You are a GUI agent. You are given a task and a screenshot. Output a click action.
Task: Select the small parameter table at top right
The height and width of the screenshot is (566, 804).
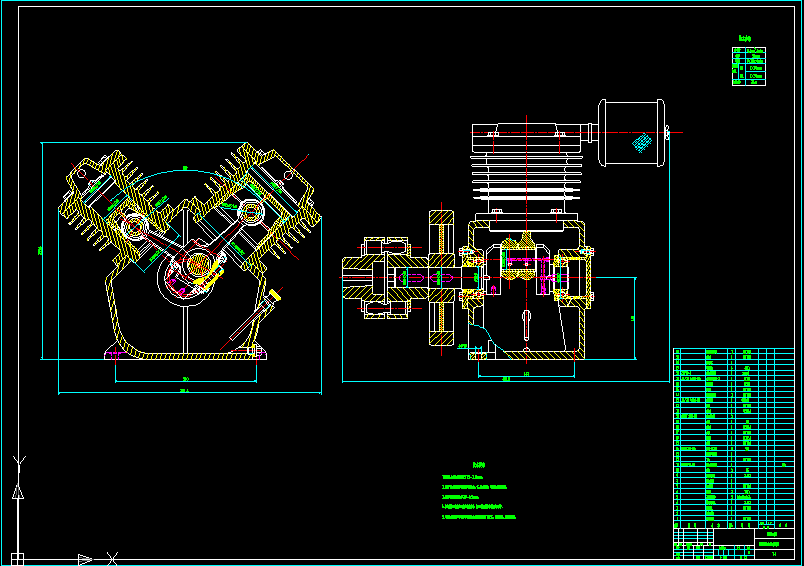pyautogui.click(x=749, y=66)
